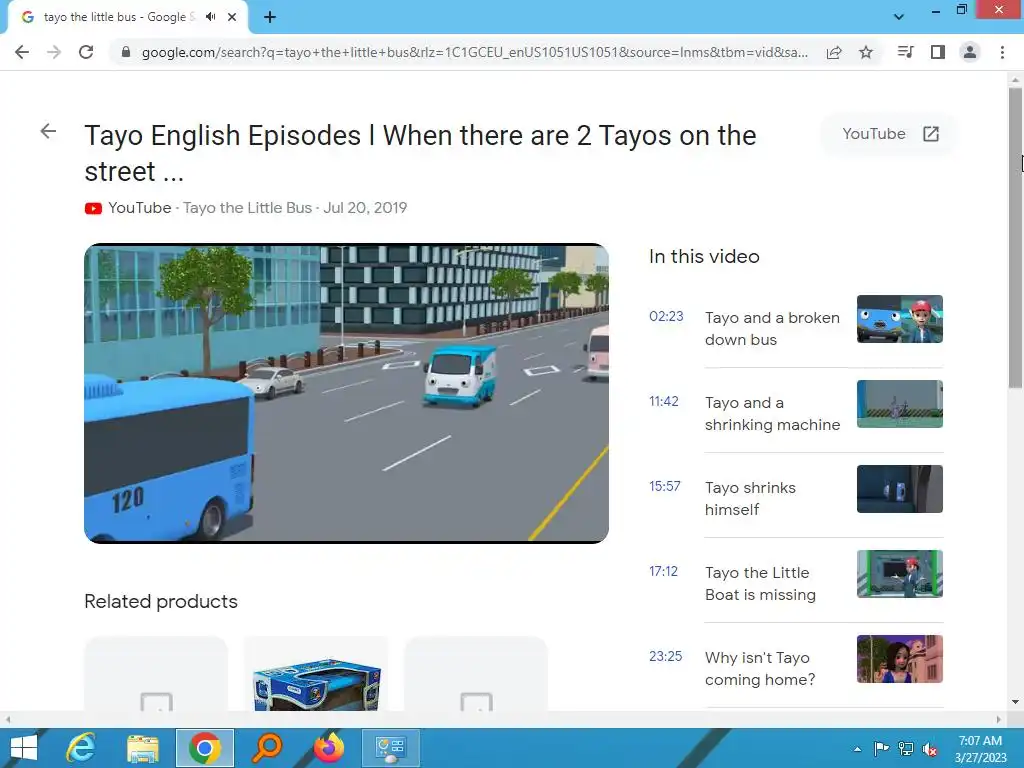Viewport: 1024px width, 768px height.
Task: Open a new tab with plus button
Action: point(270,17)
